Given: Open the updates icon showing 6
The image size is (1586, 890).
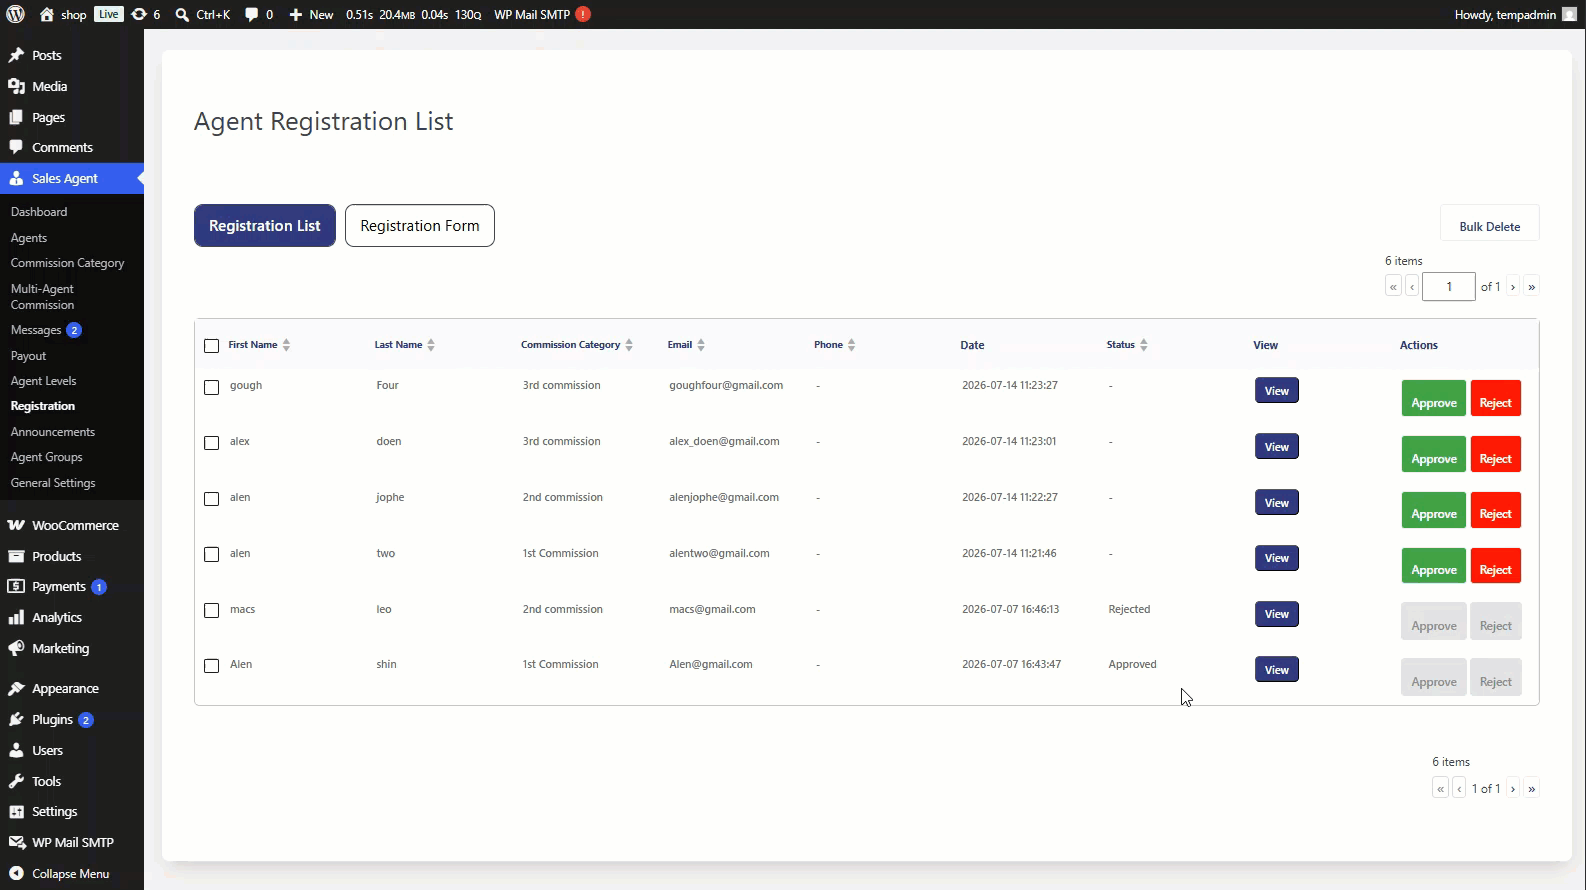Looking at the screenshot, I should pyautogui.click(x=139, y=14).
